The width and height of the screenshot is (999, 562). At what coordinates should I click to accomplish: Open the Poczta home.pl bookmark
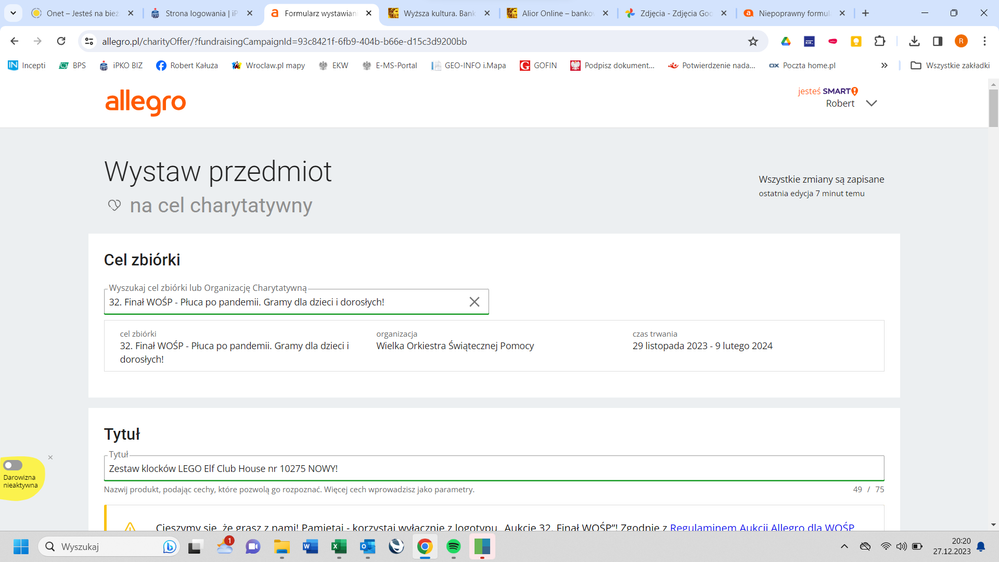click(x=802, y=66)
